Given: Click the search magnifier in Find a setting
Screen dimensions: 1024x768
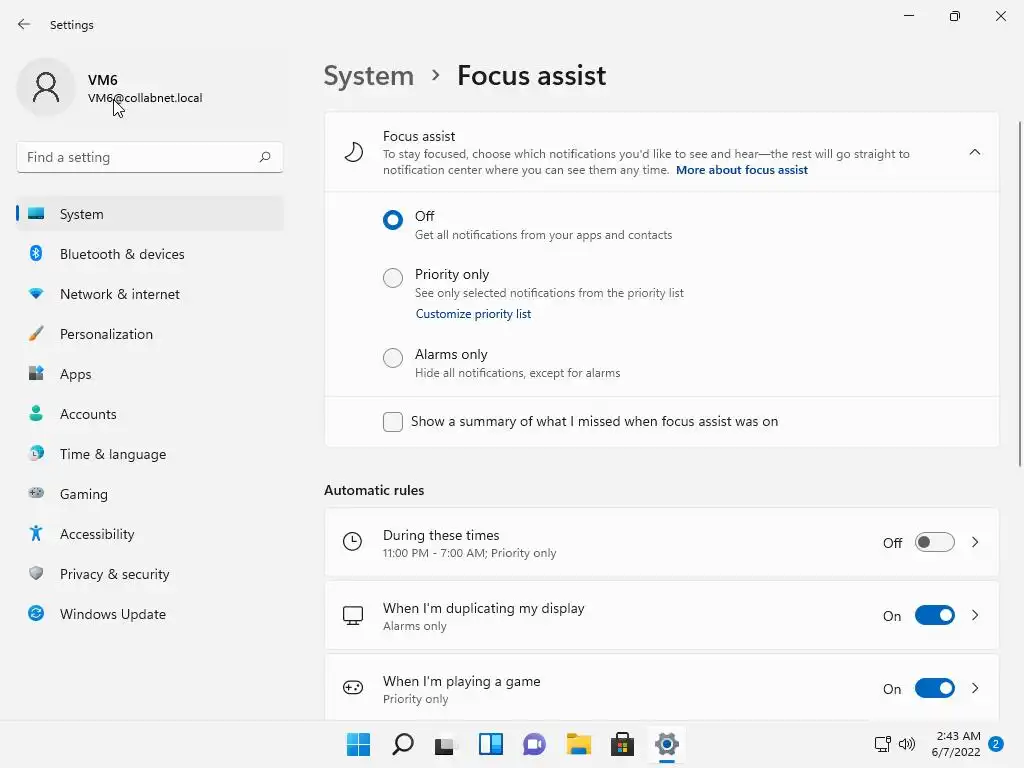Looking at the screenshot, I should click(x=265, y=157).
